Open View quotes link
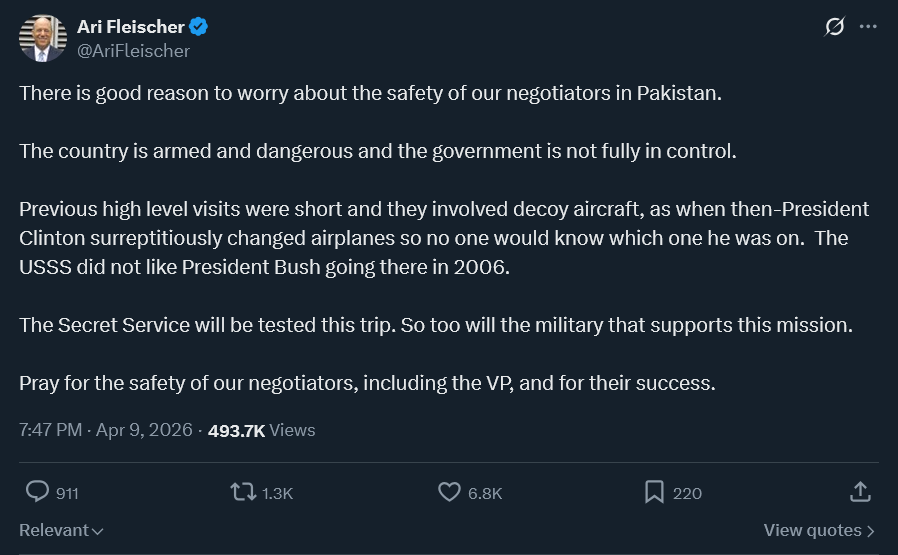Viewport: 898px width, 555px height. pos(820,530)
